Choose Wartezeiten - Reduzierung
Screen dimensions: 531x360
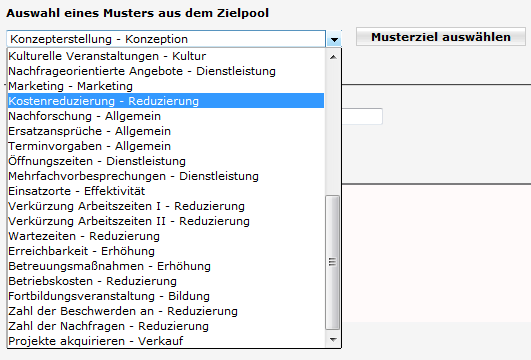coord(166,236)
